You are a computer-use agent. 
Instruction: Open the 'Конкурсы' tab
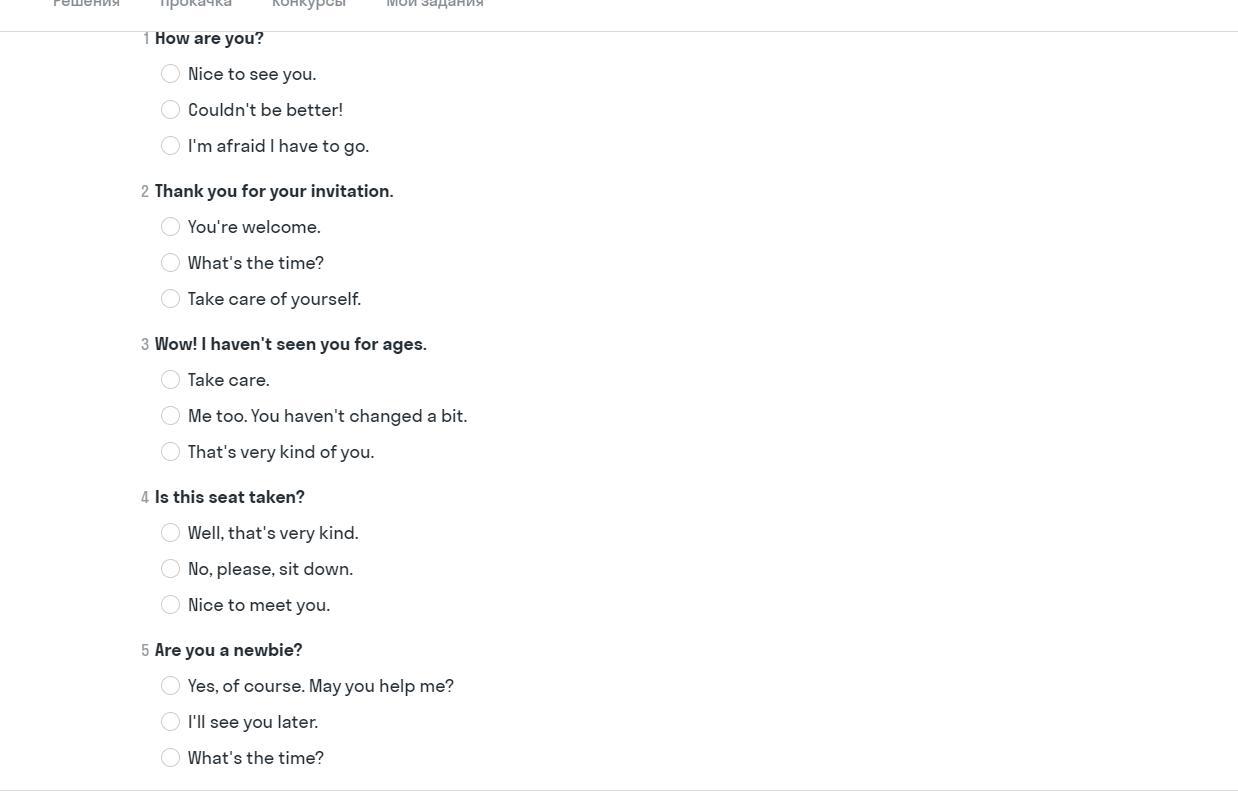click(x=309, y=4)
